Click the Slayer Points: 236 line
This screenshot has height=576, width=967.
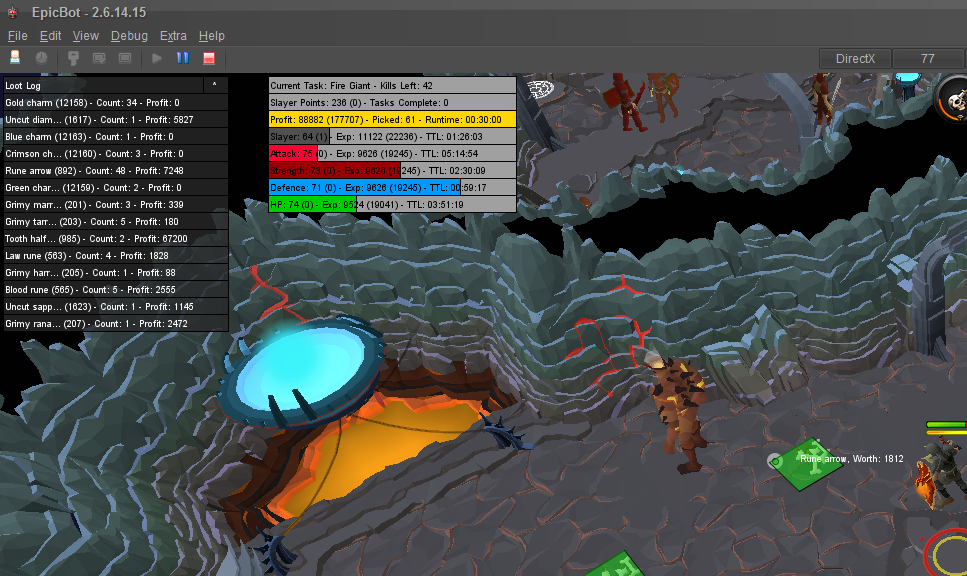pos(392,102)
